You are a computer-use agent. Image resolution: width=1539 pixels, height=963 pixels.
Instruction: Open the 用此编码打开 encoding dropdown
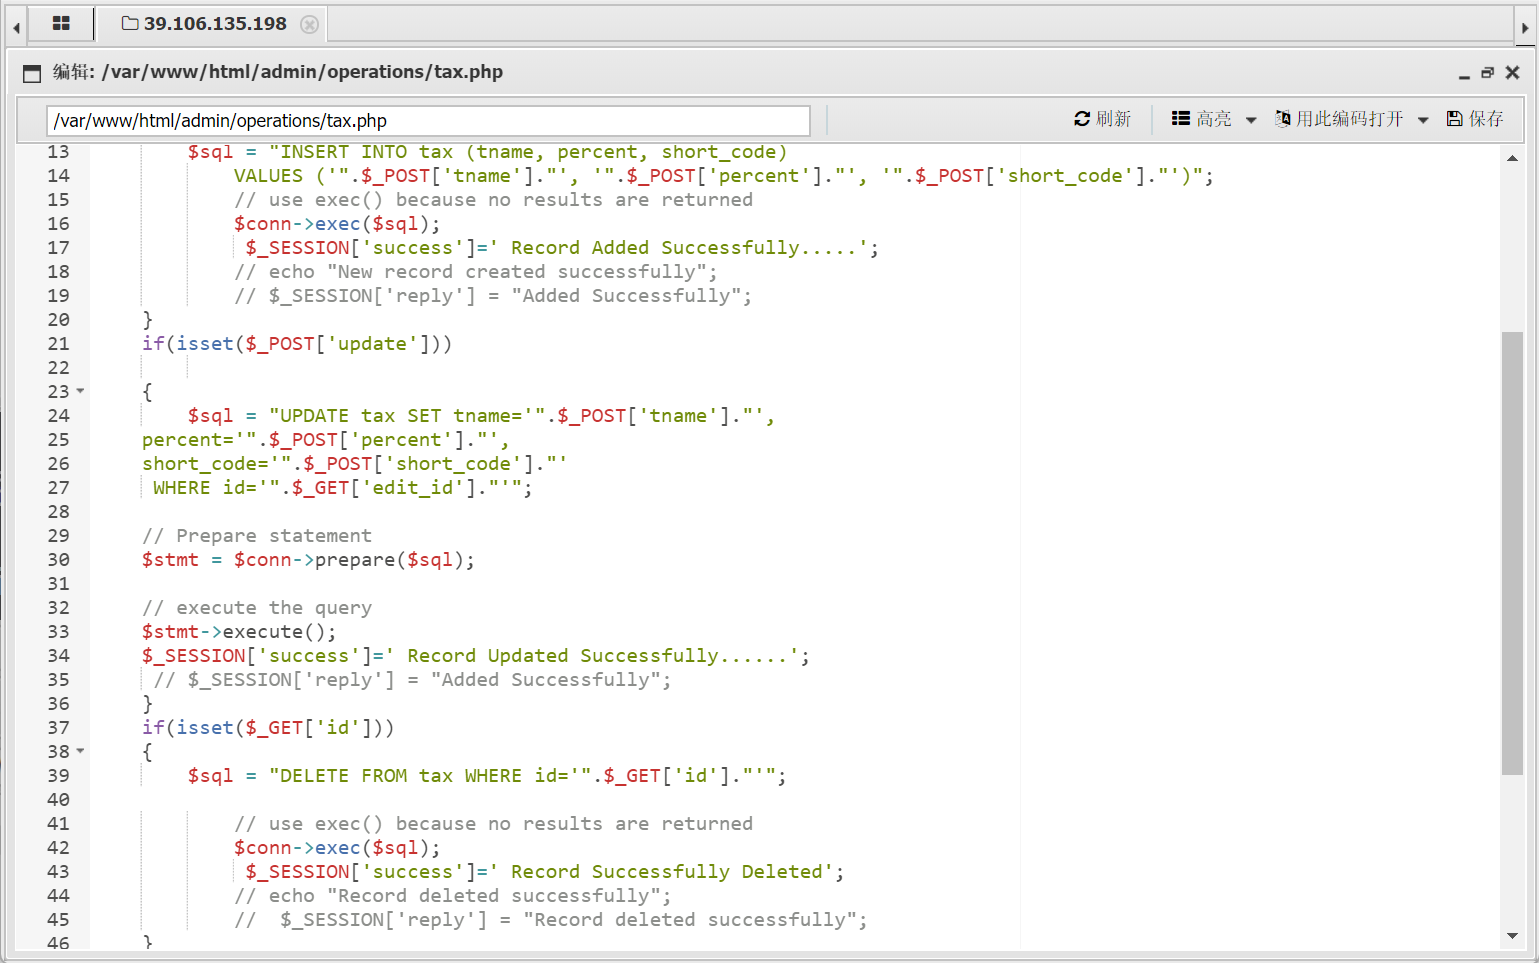pos(1351,119)
